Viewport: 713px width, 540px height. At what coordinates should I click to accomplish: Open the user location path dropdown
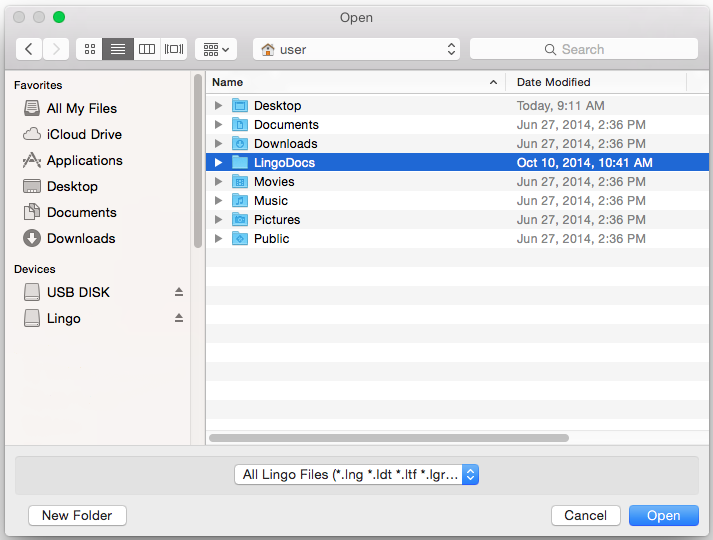coord(356,49)
